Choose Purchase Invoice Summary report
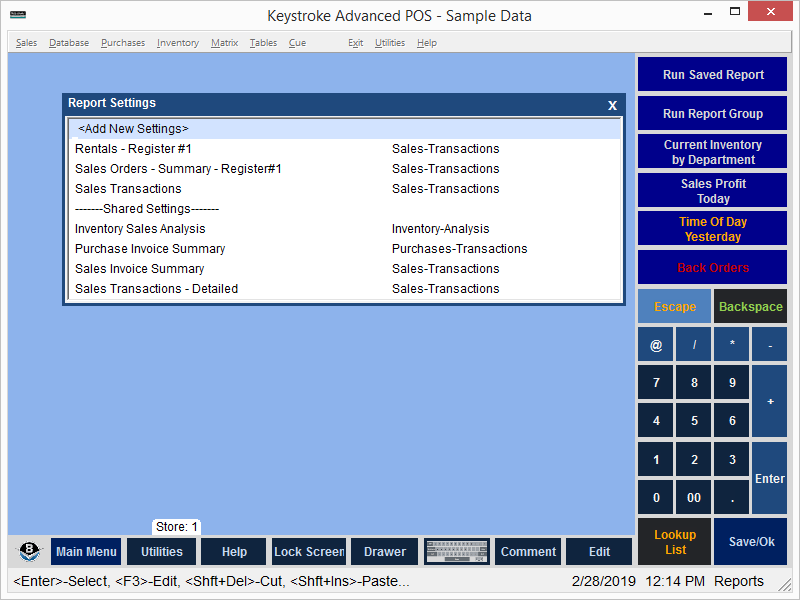Image resolution: width=800 pixels, height=600 pixels. pyautogui.click(x=150, y=249)
